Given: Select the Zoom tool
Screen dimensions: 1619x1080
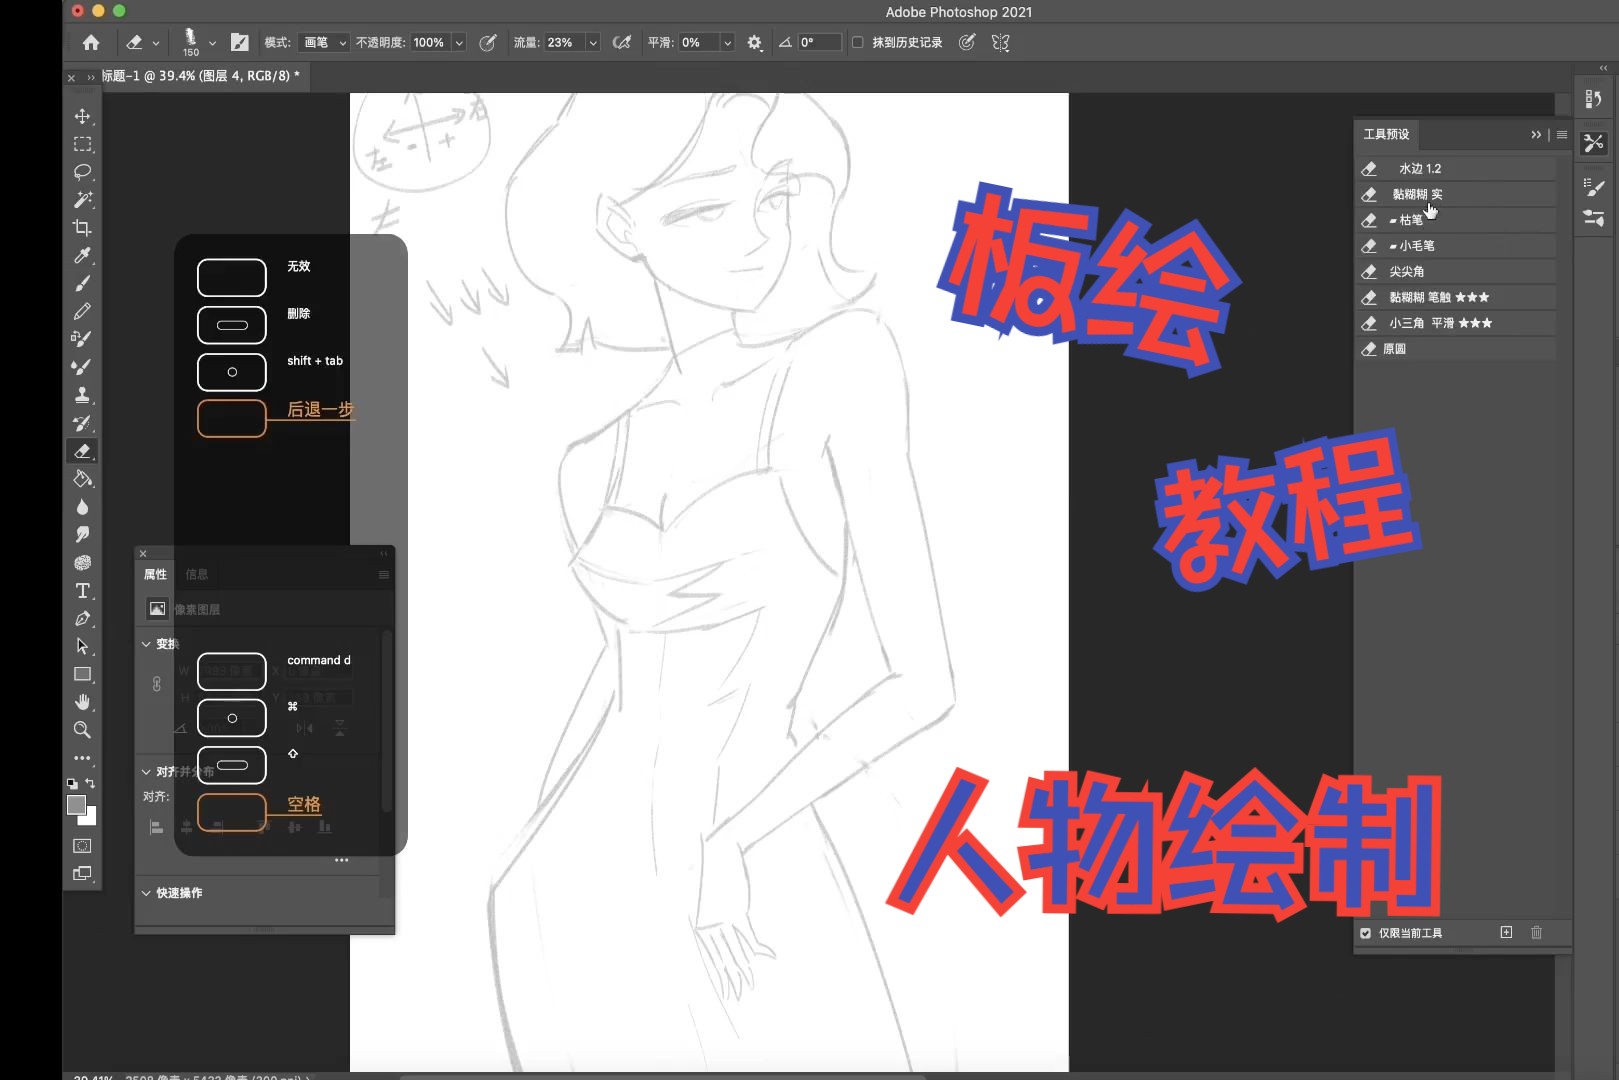Looking at the screenshot, I should coord(83,730).
